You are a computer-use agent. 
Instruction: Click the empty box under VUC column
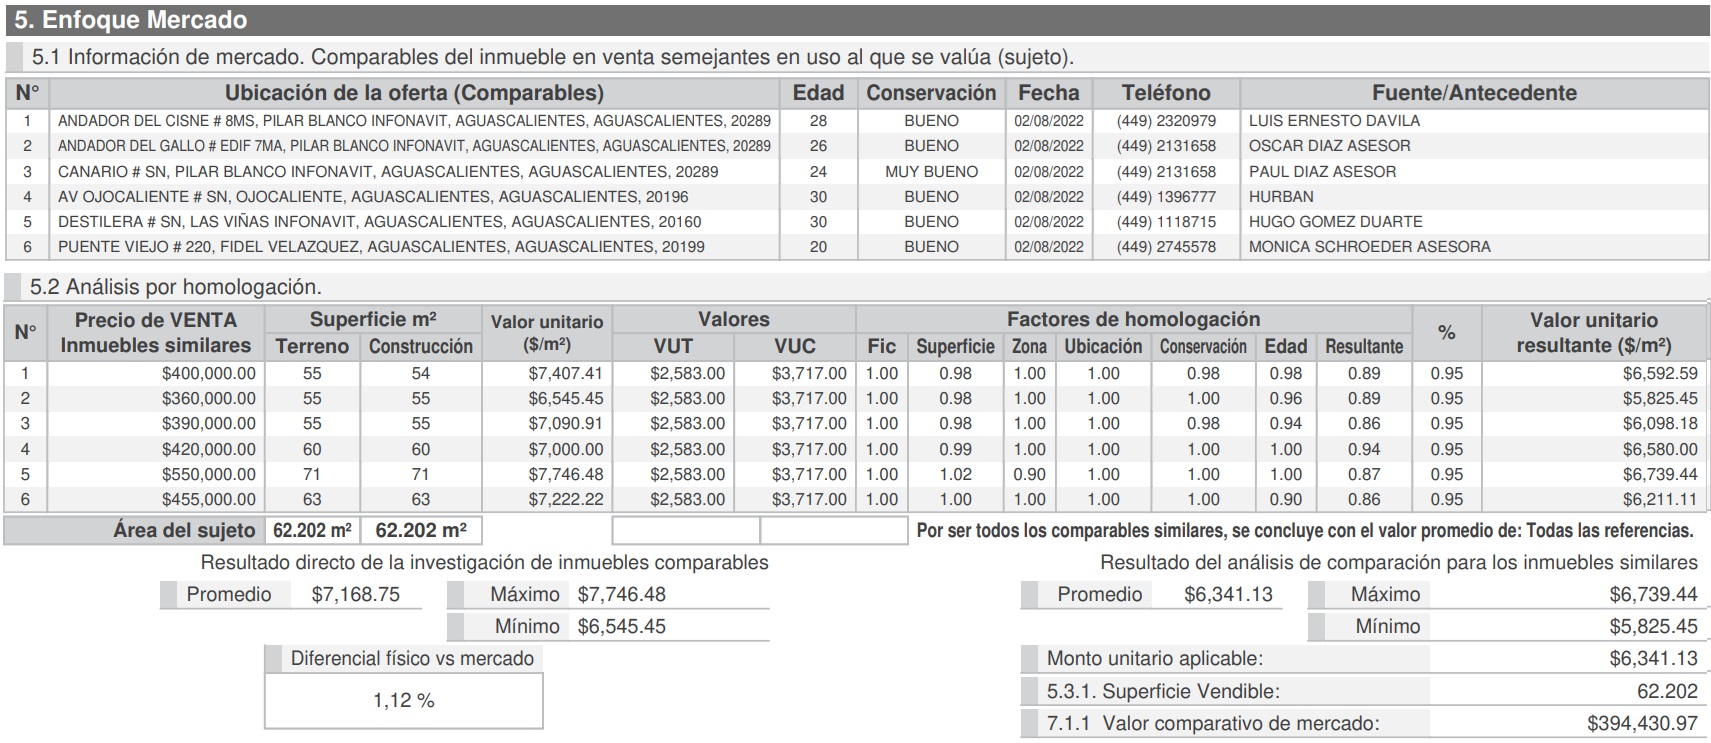tap(833, 530)
